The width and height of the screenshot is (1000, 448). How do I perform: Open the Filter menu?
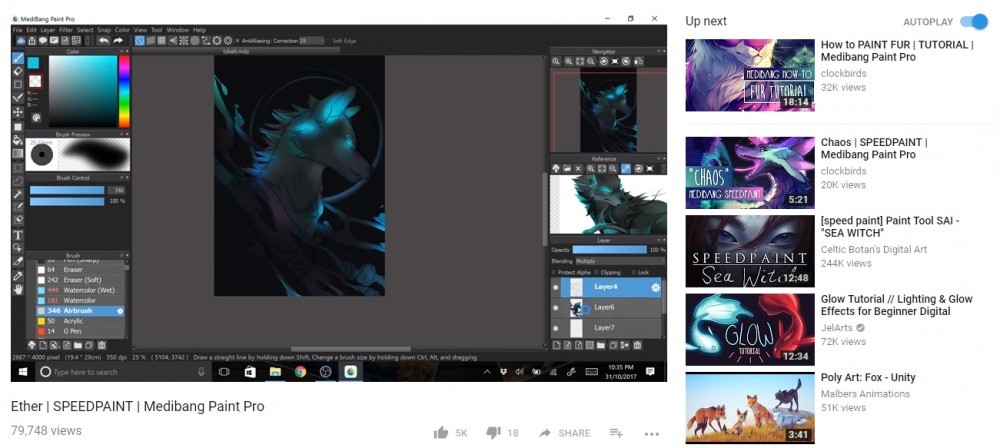click(66, 30)
